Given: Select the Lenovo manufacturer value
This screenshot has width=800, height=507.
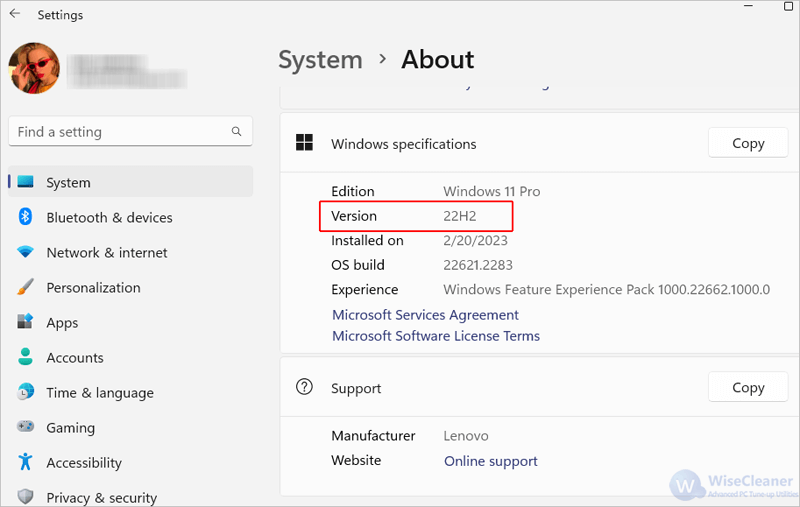Looking at the screenshot, I should coord(466,436).
